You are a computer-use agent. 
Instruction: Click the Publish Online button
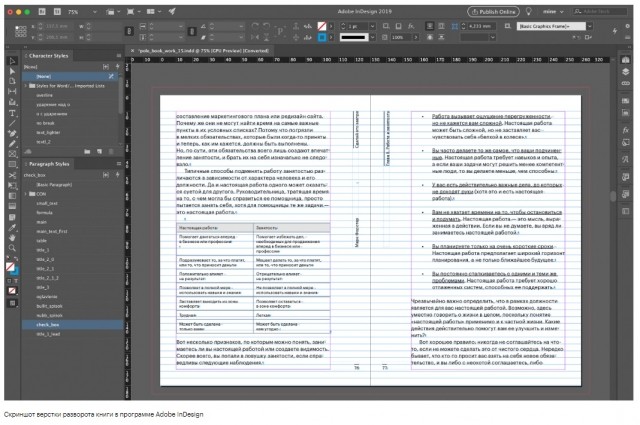[493, 12]
